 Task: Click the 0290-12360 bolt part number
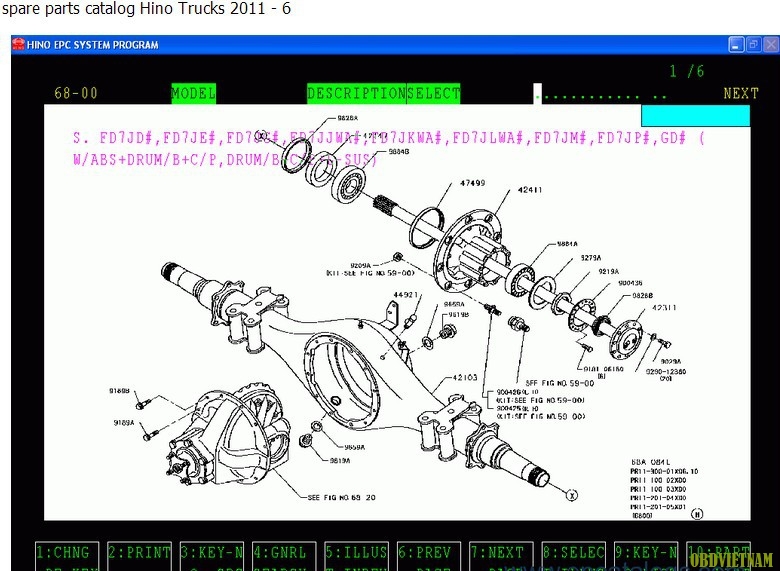click(666, 372)
